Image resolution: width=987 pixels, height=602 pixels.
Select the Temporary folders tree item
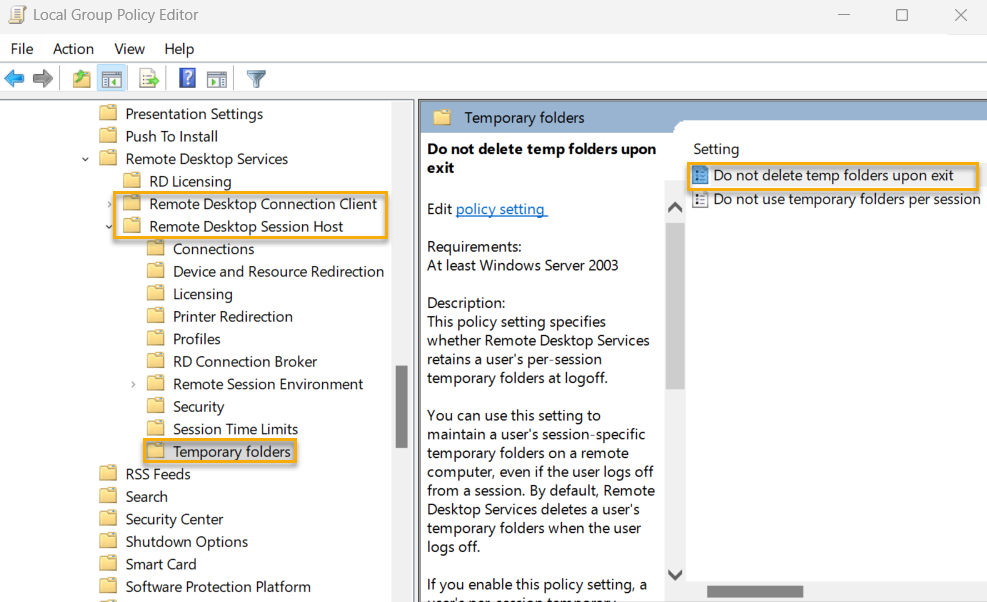(x=232, y=451)
